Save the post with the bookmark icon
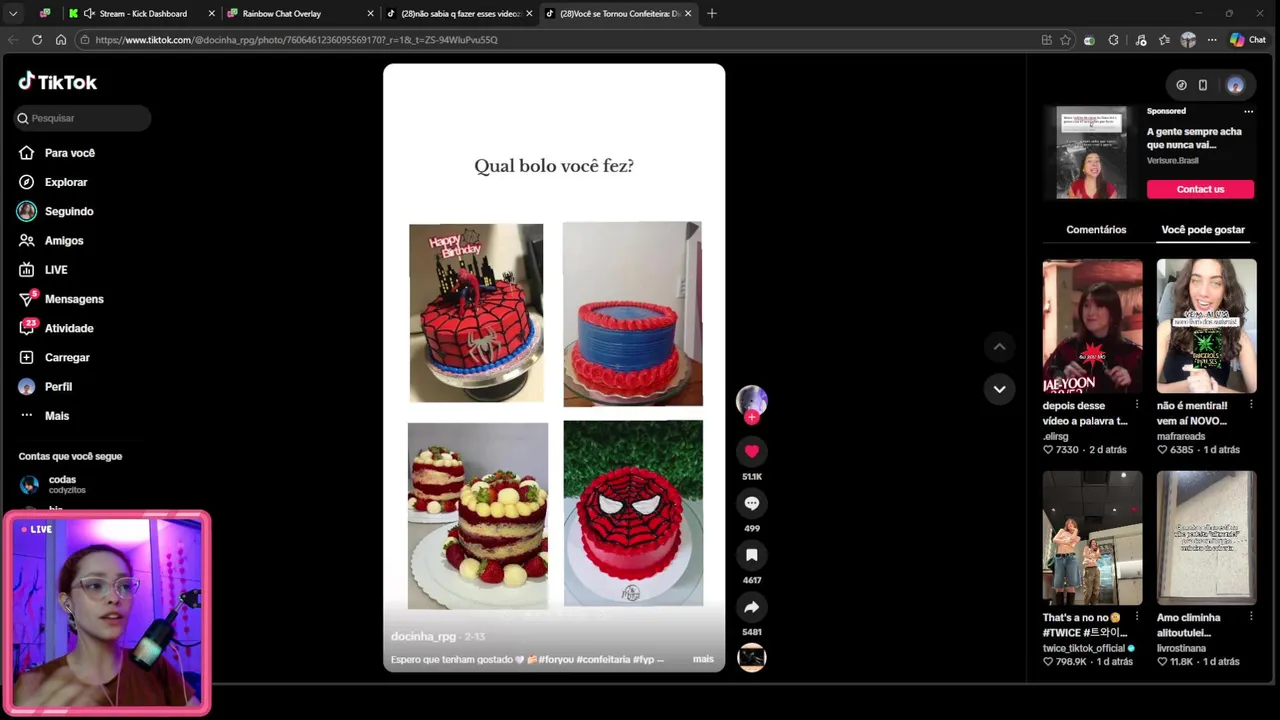Image resolution: width=1280 pixels, height=720 pixels. [752, 555]
